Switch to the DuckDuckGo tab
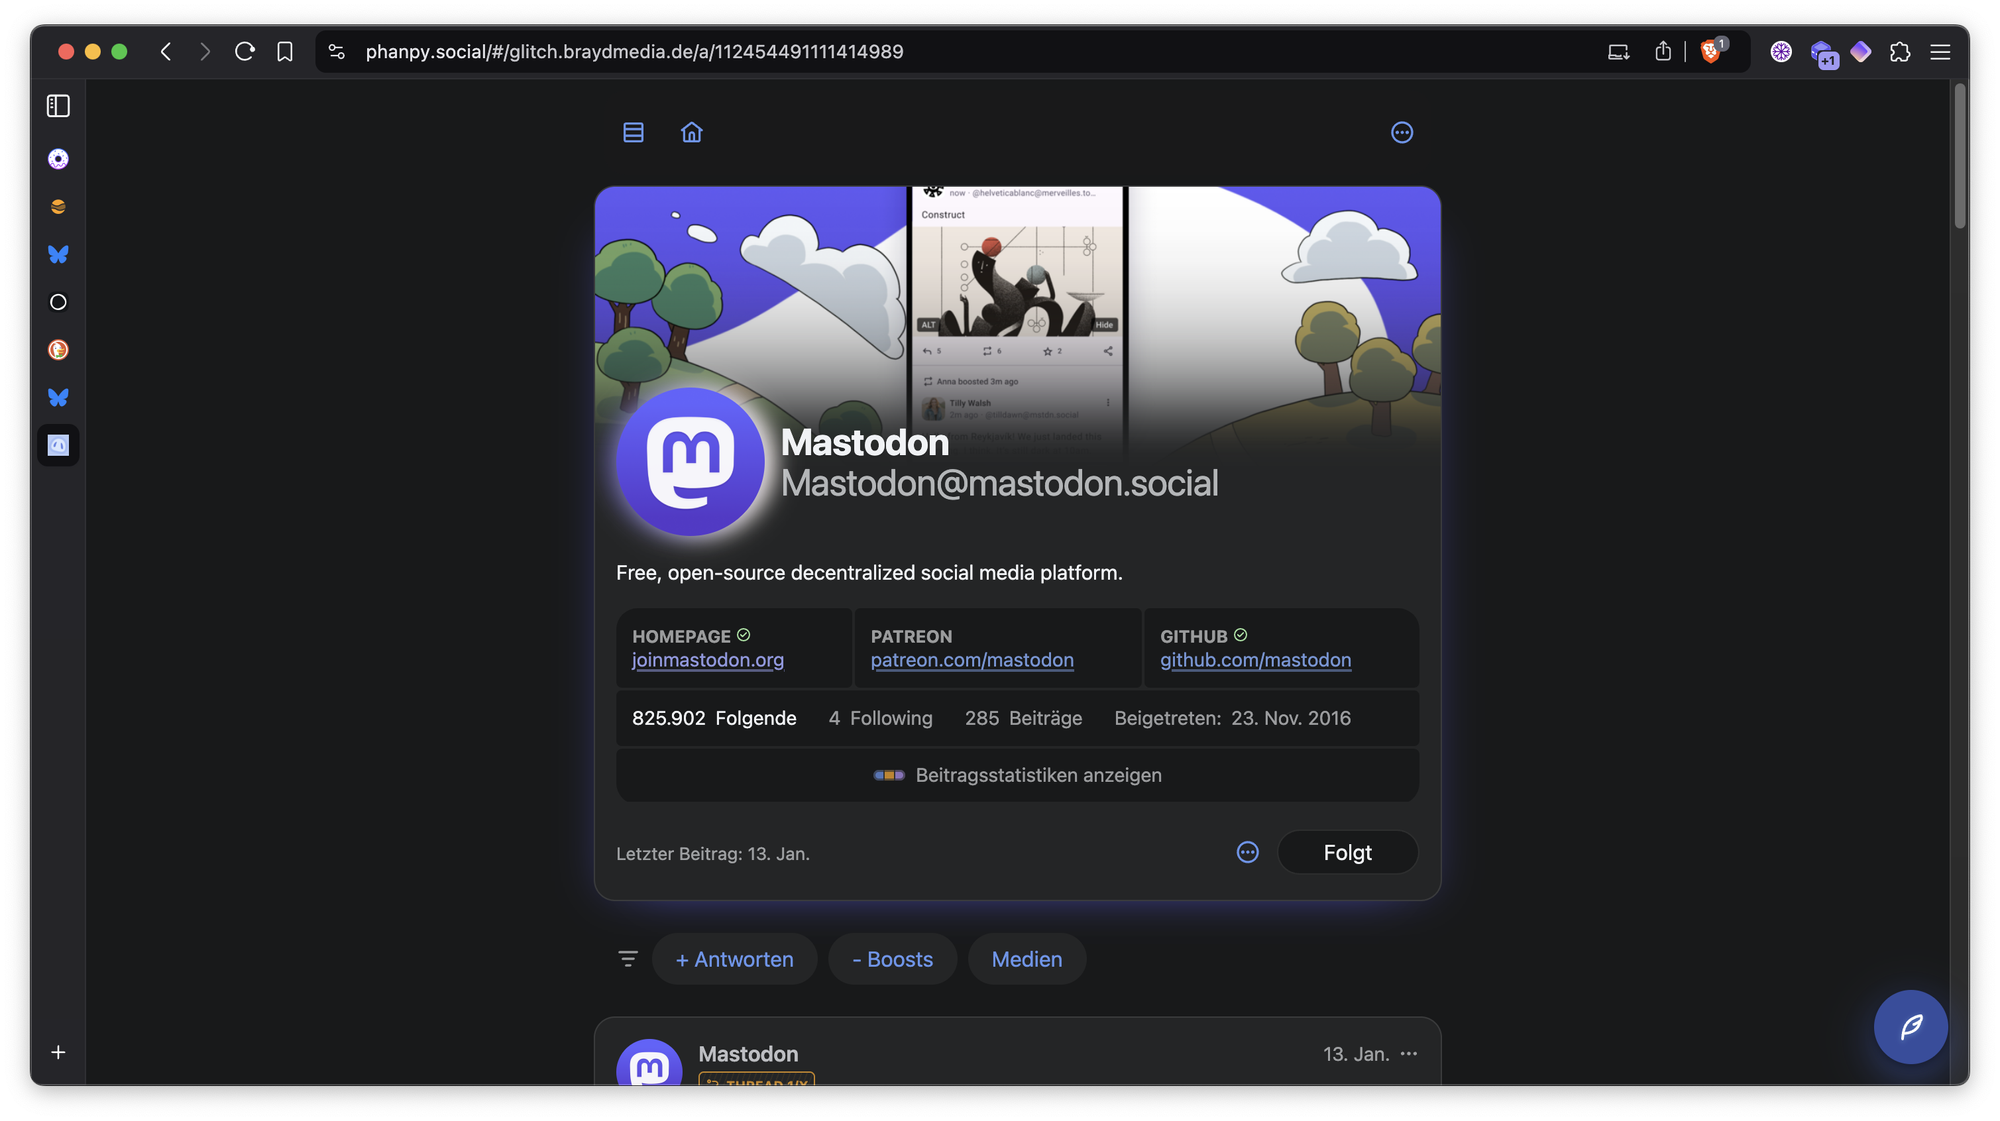Image resolution: width=2000 pixels, height=1121 pixels. (58, 350)
